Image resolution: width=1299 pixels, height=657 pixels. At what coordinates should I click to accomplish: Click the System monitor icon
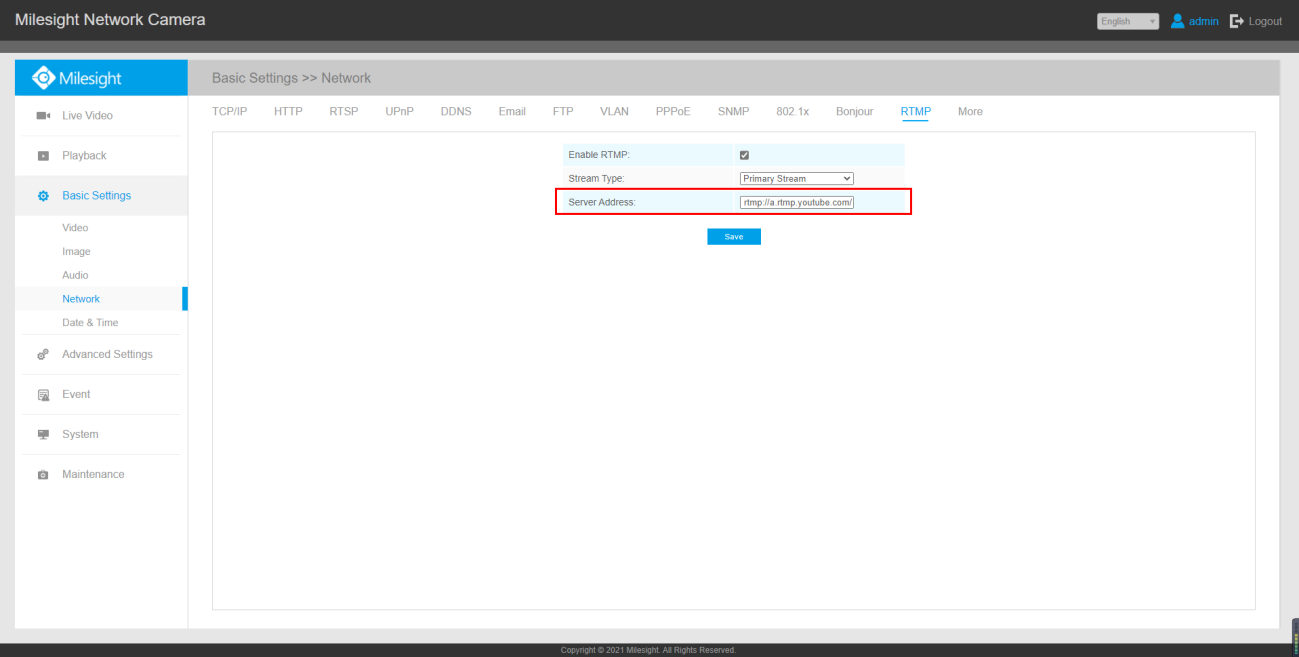click(43, 435)
